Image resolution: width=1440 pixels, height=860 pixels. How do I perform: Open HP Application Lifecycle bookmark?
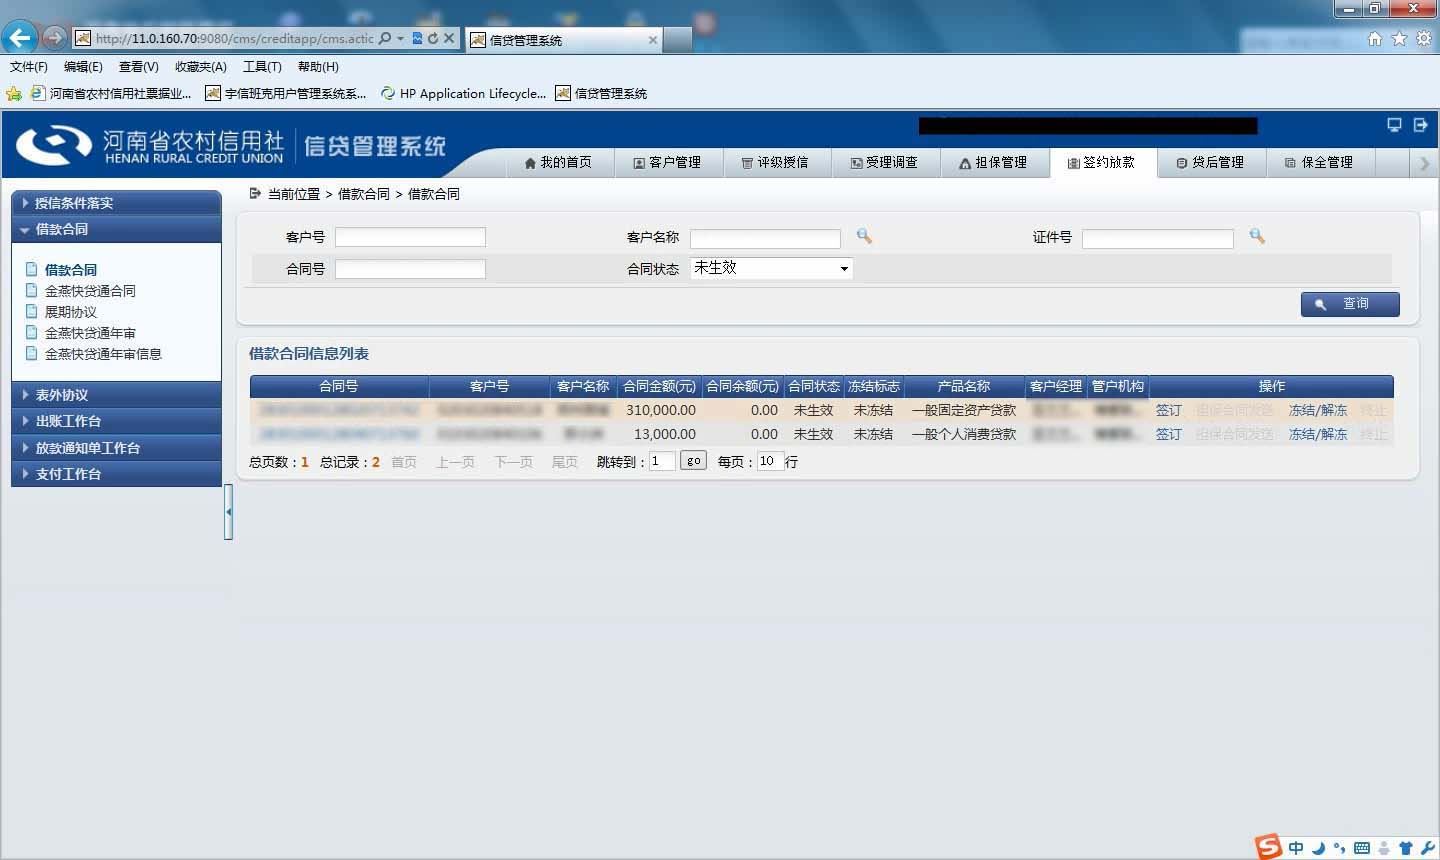(x=463, y=93)
